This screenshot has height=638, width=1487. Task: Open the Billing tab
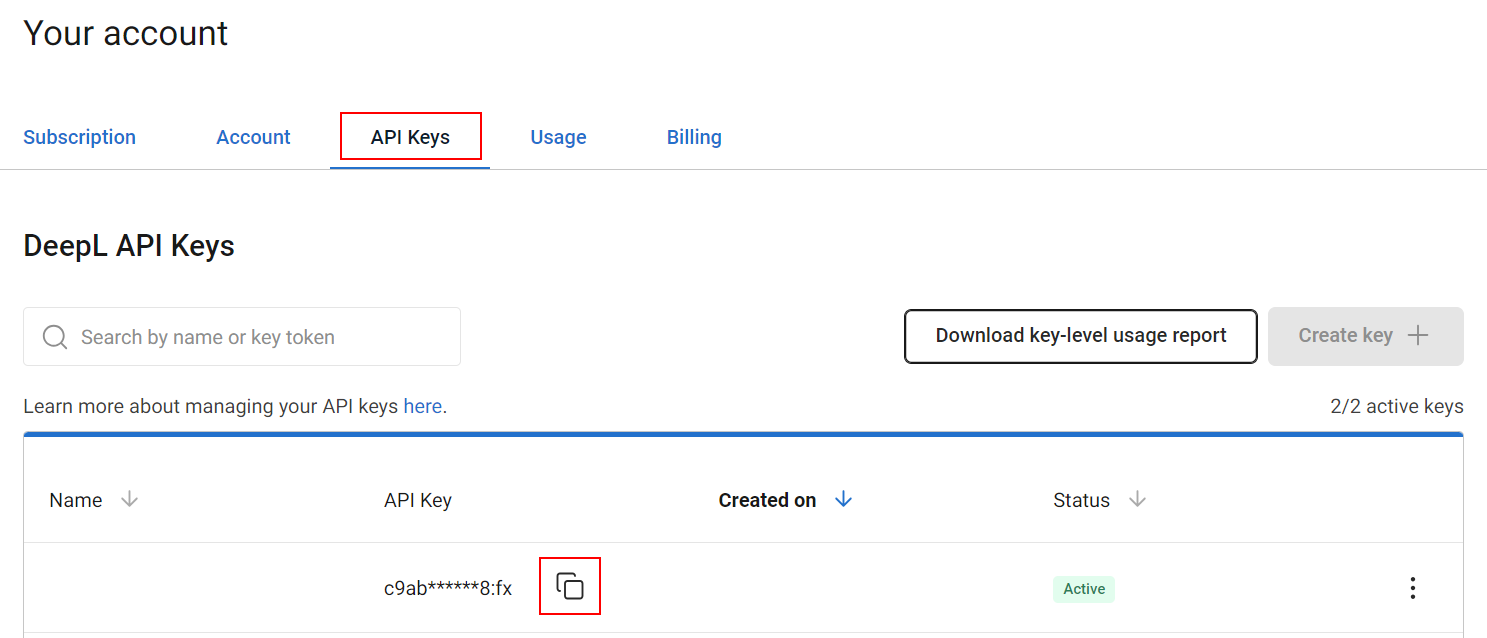pos(694,137)
